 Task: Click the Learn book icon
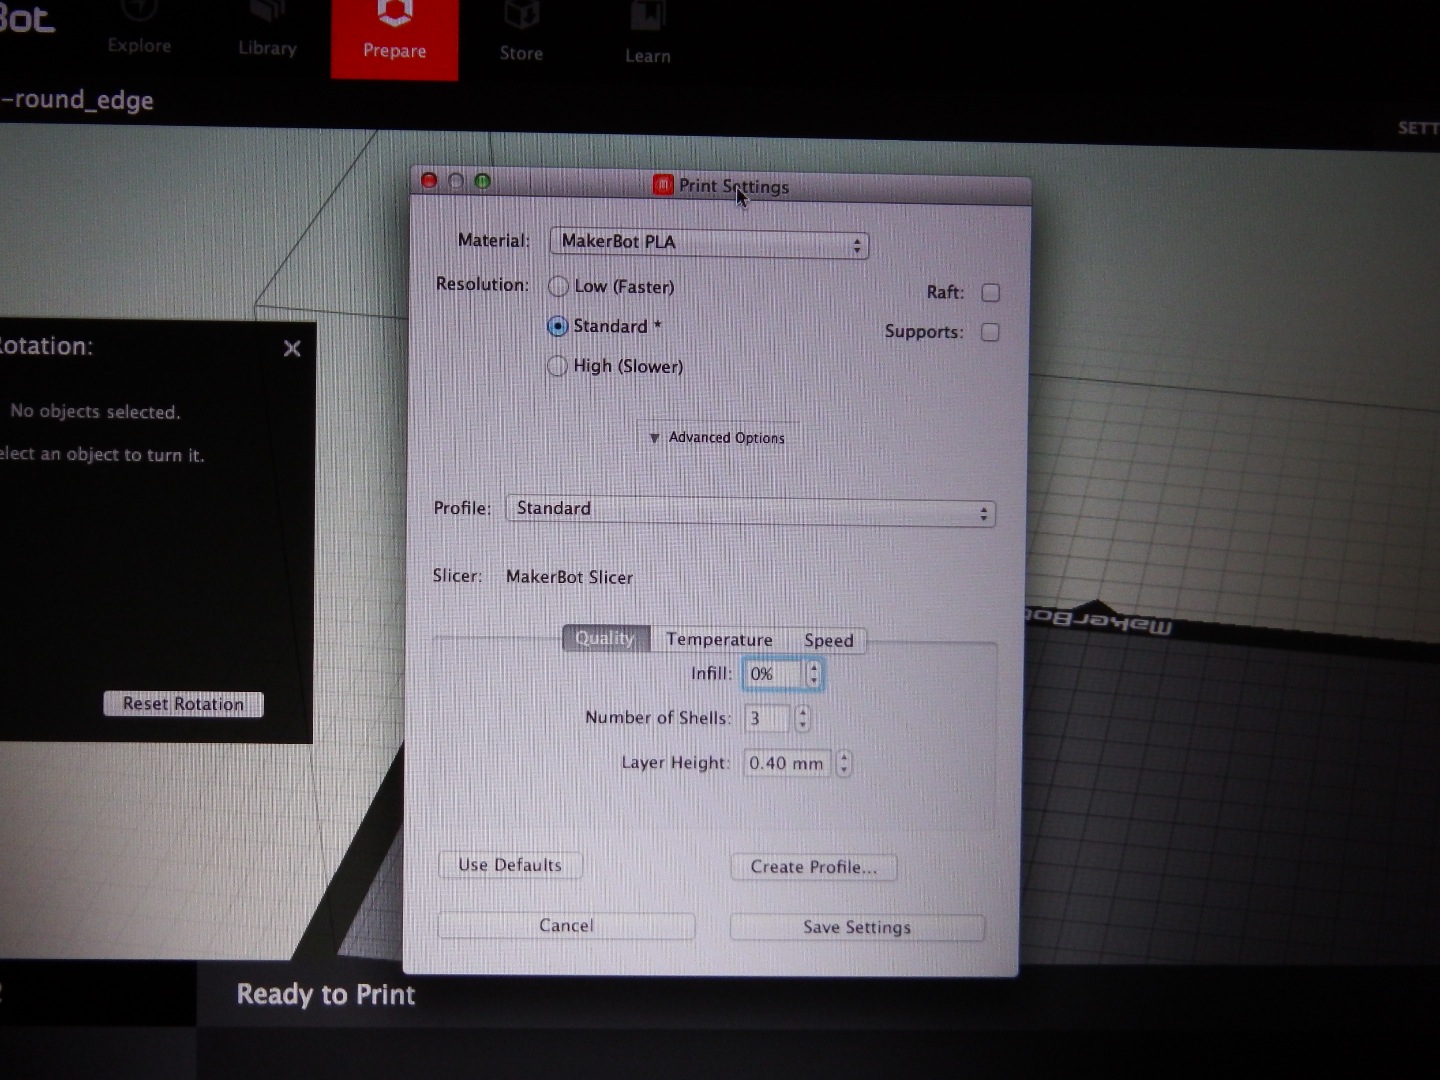point(648,18)
